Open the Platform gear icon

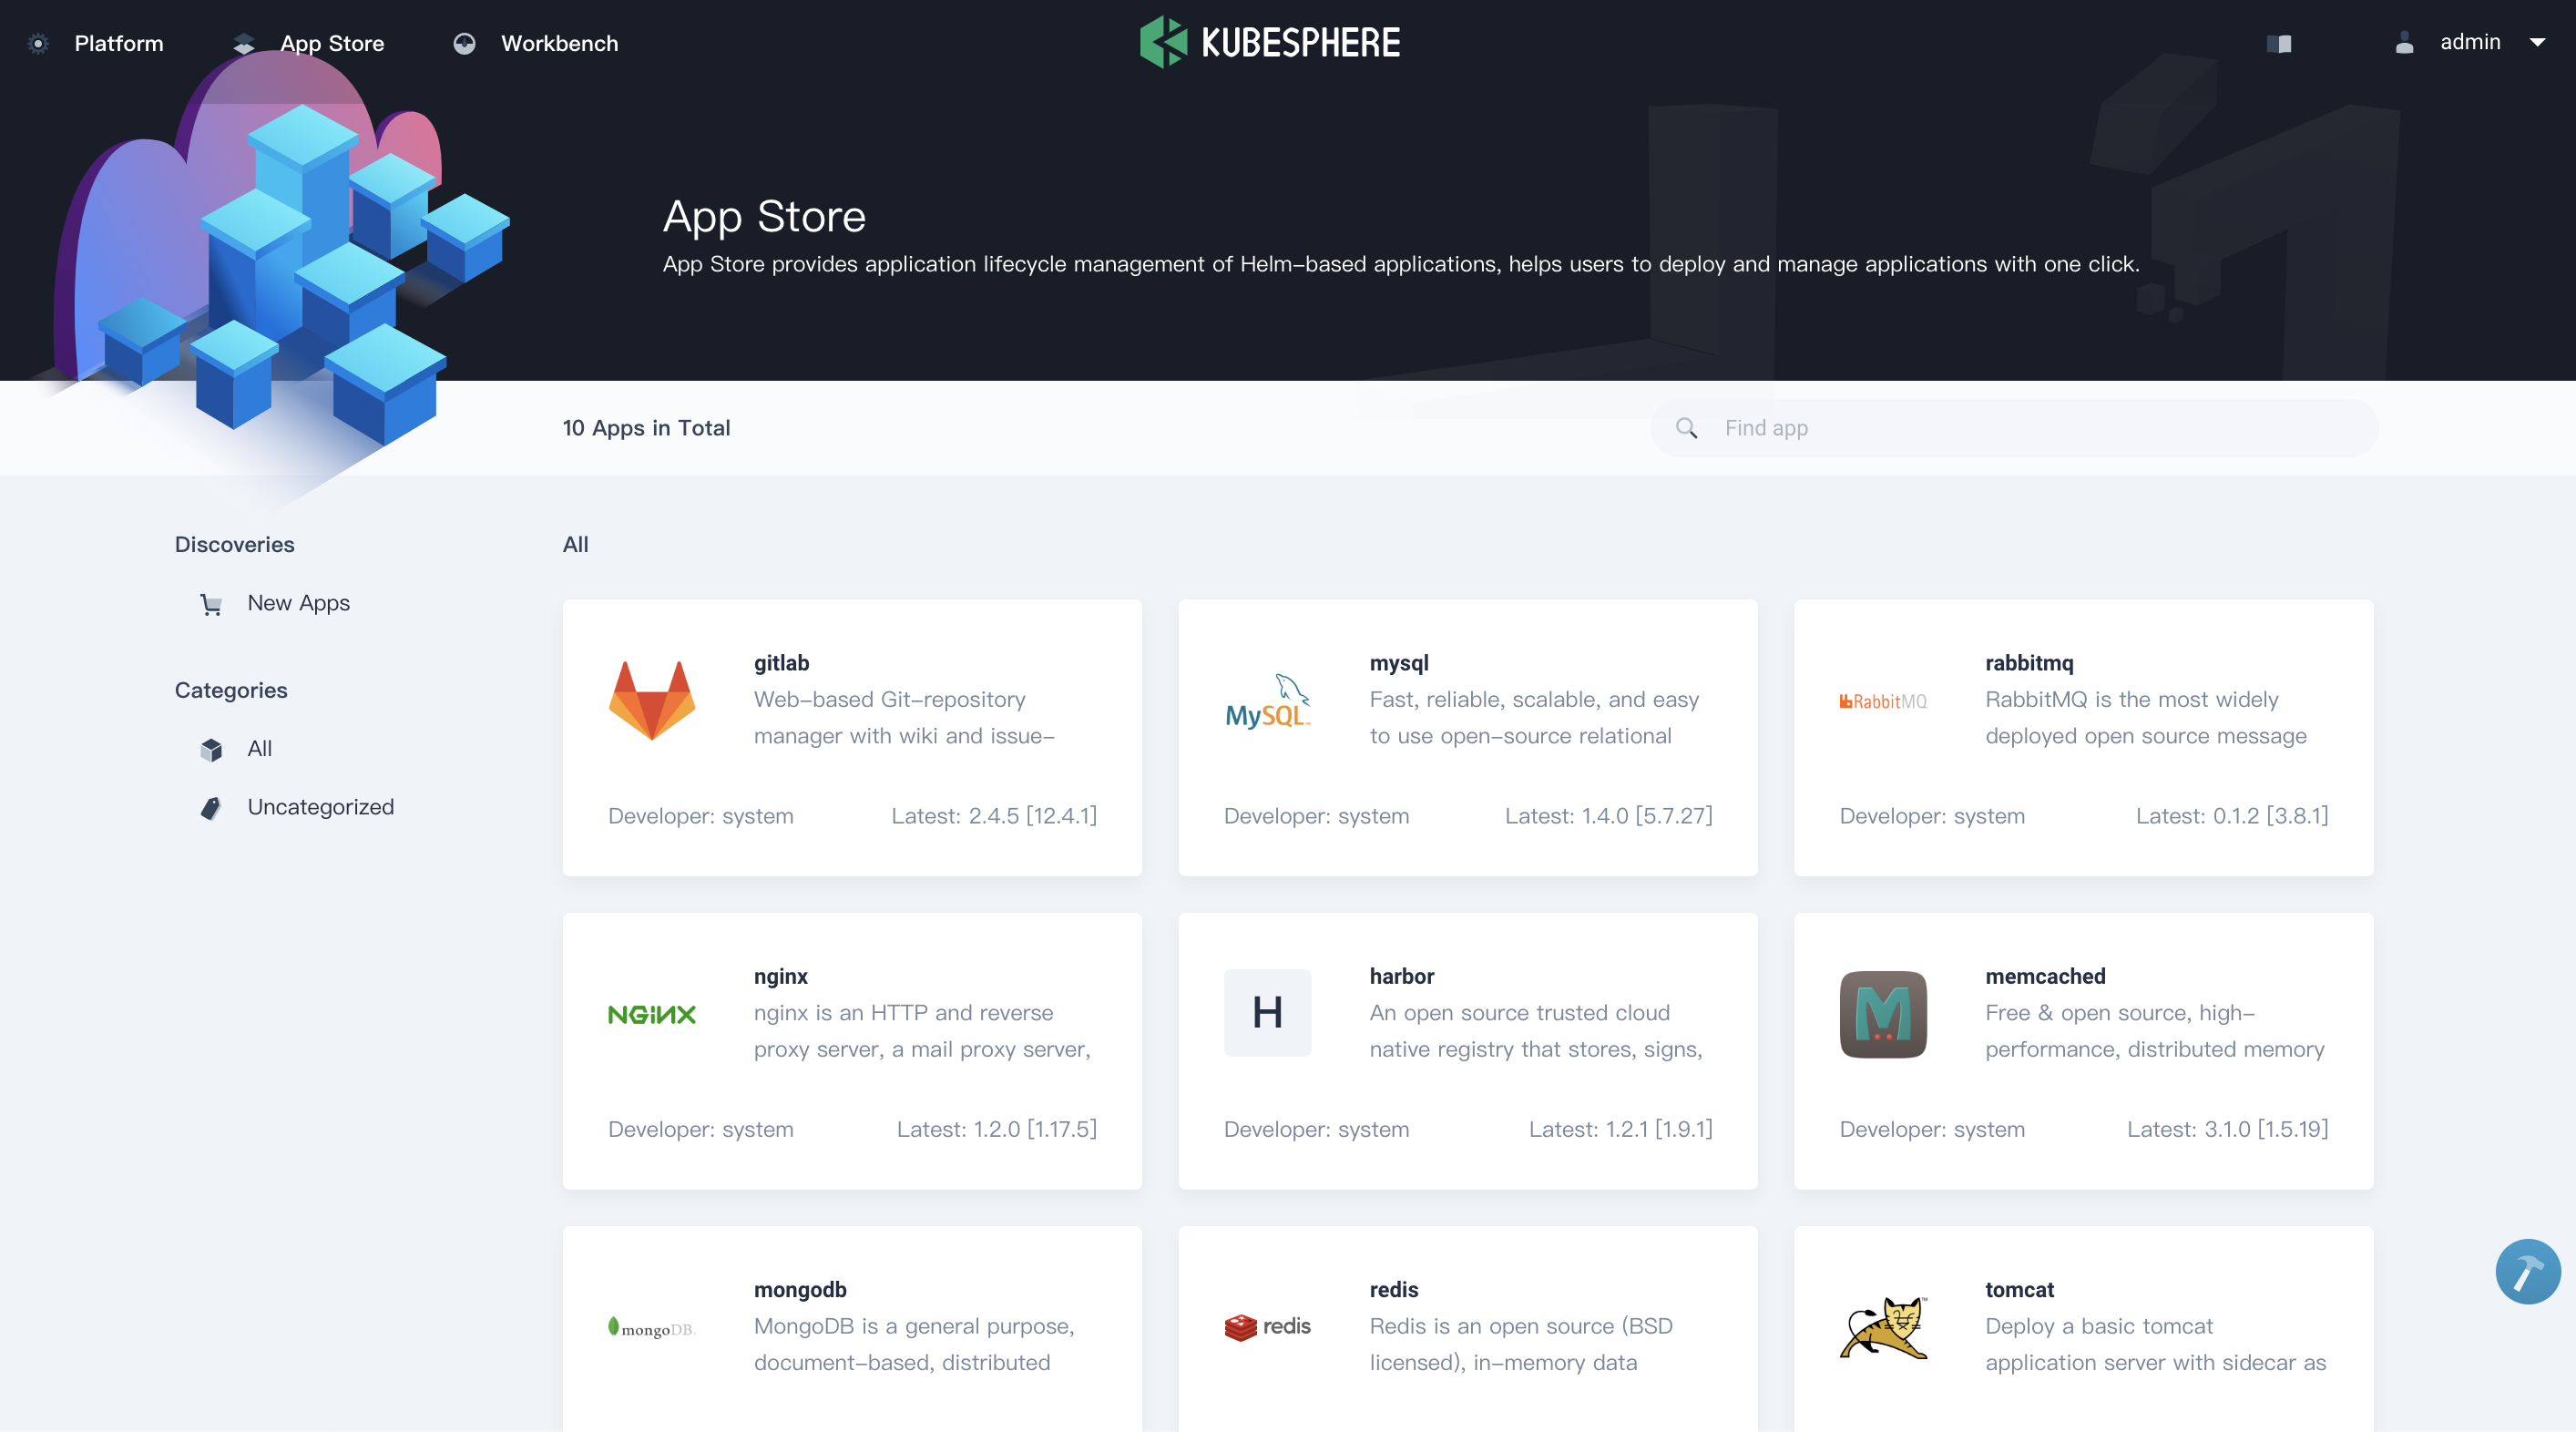38,43
